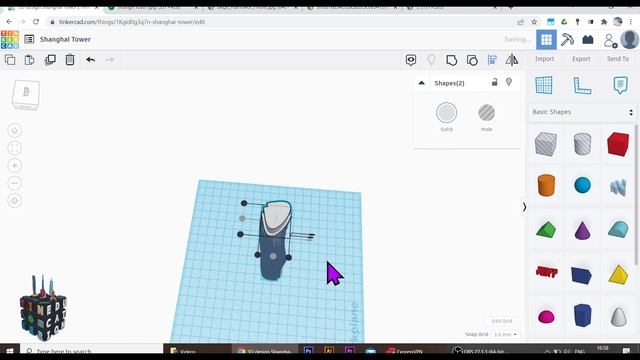Delete selection with the trash icon

pos(70,60)
